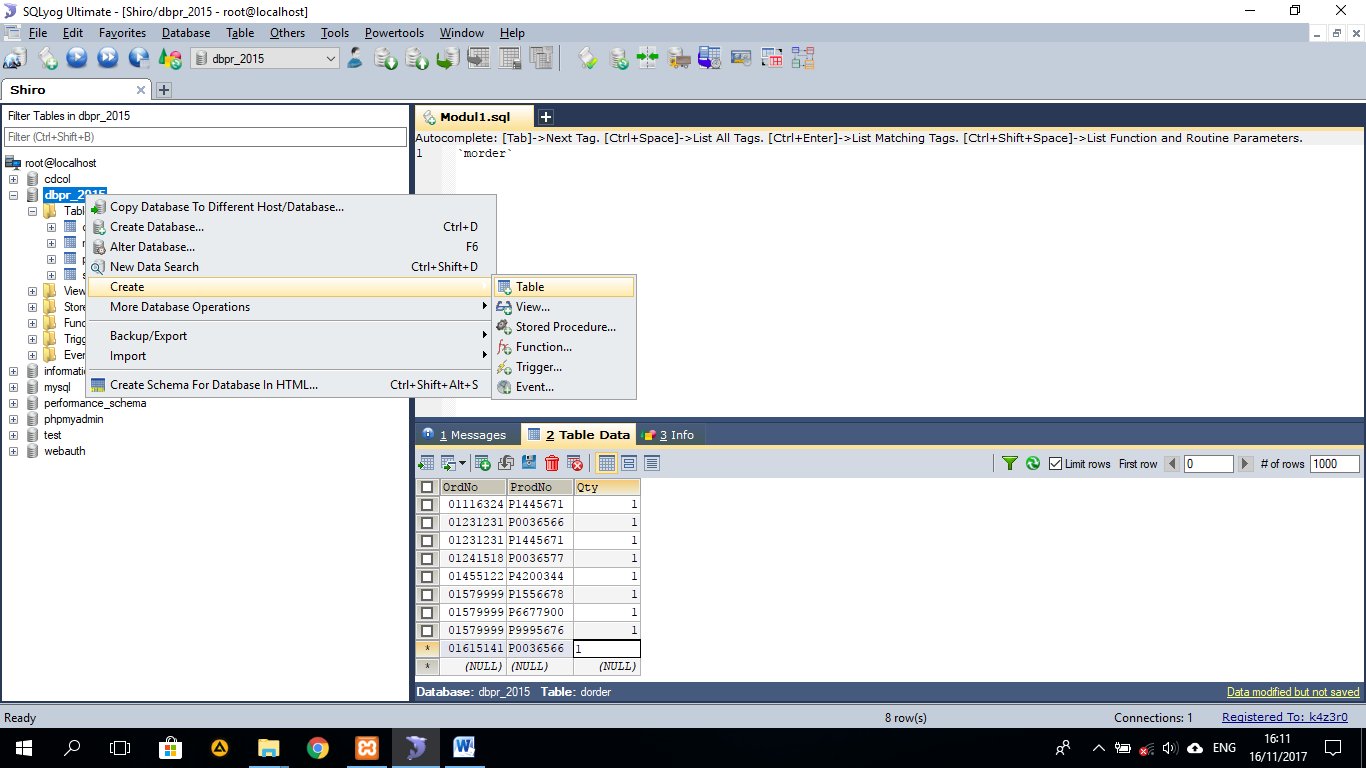Expand the mysql database node
This screenshot has width=1366, height=768.
(14, 387)
